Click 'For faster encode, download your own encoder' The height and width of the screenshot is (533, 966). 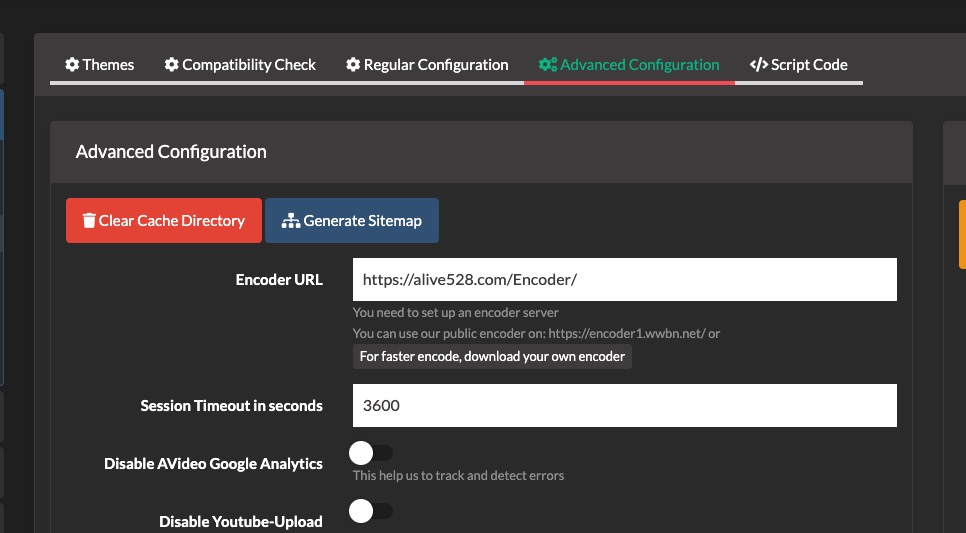click(492, 357)
